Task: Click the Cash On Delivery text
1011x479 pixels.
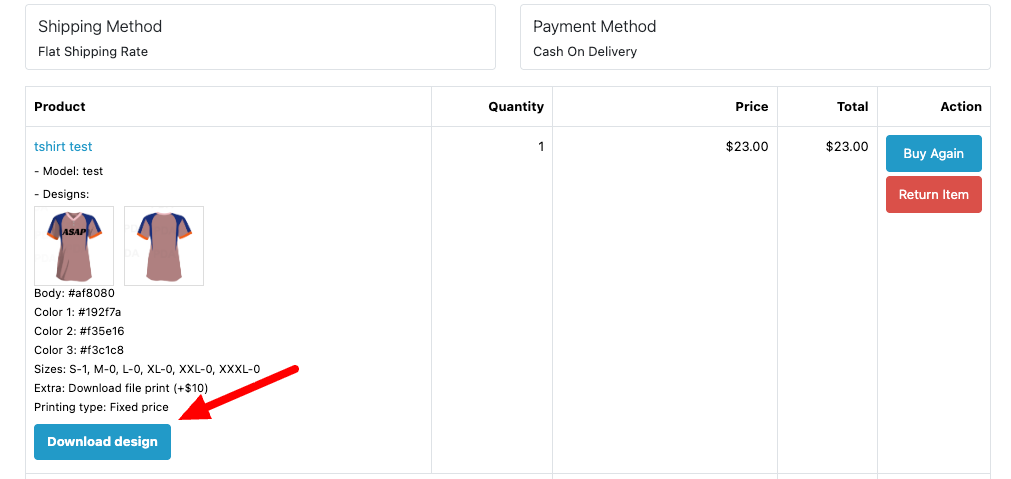Action: [585, 51]
